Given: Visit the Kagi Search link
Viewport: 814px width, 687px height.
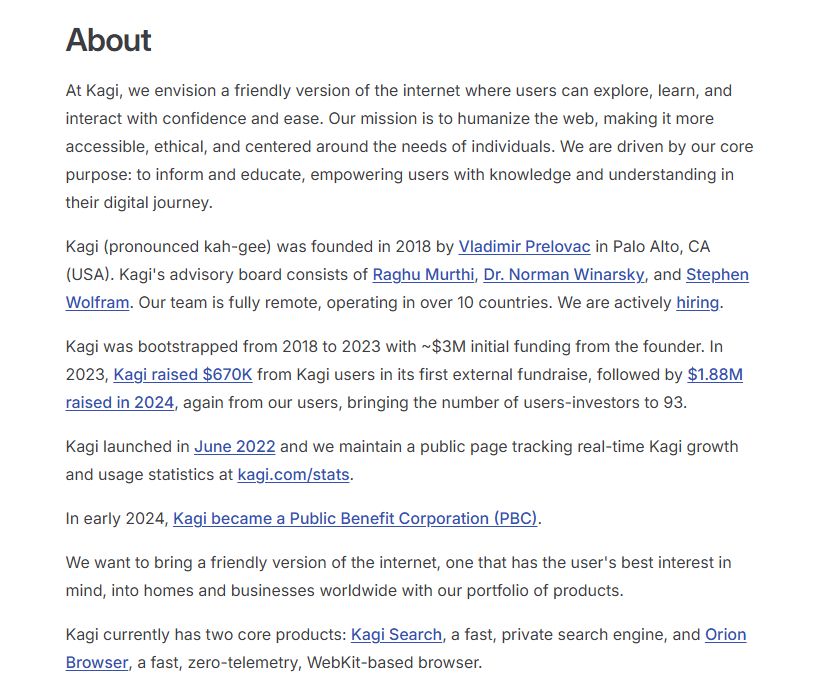Looking at the screenshot, I should click(x=396, y=635).
